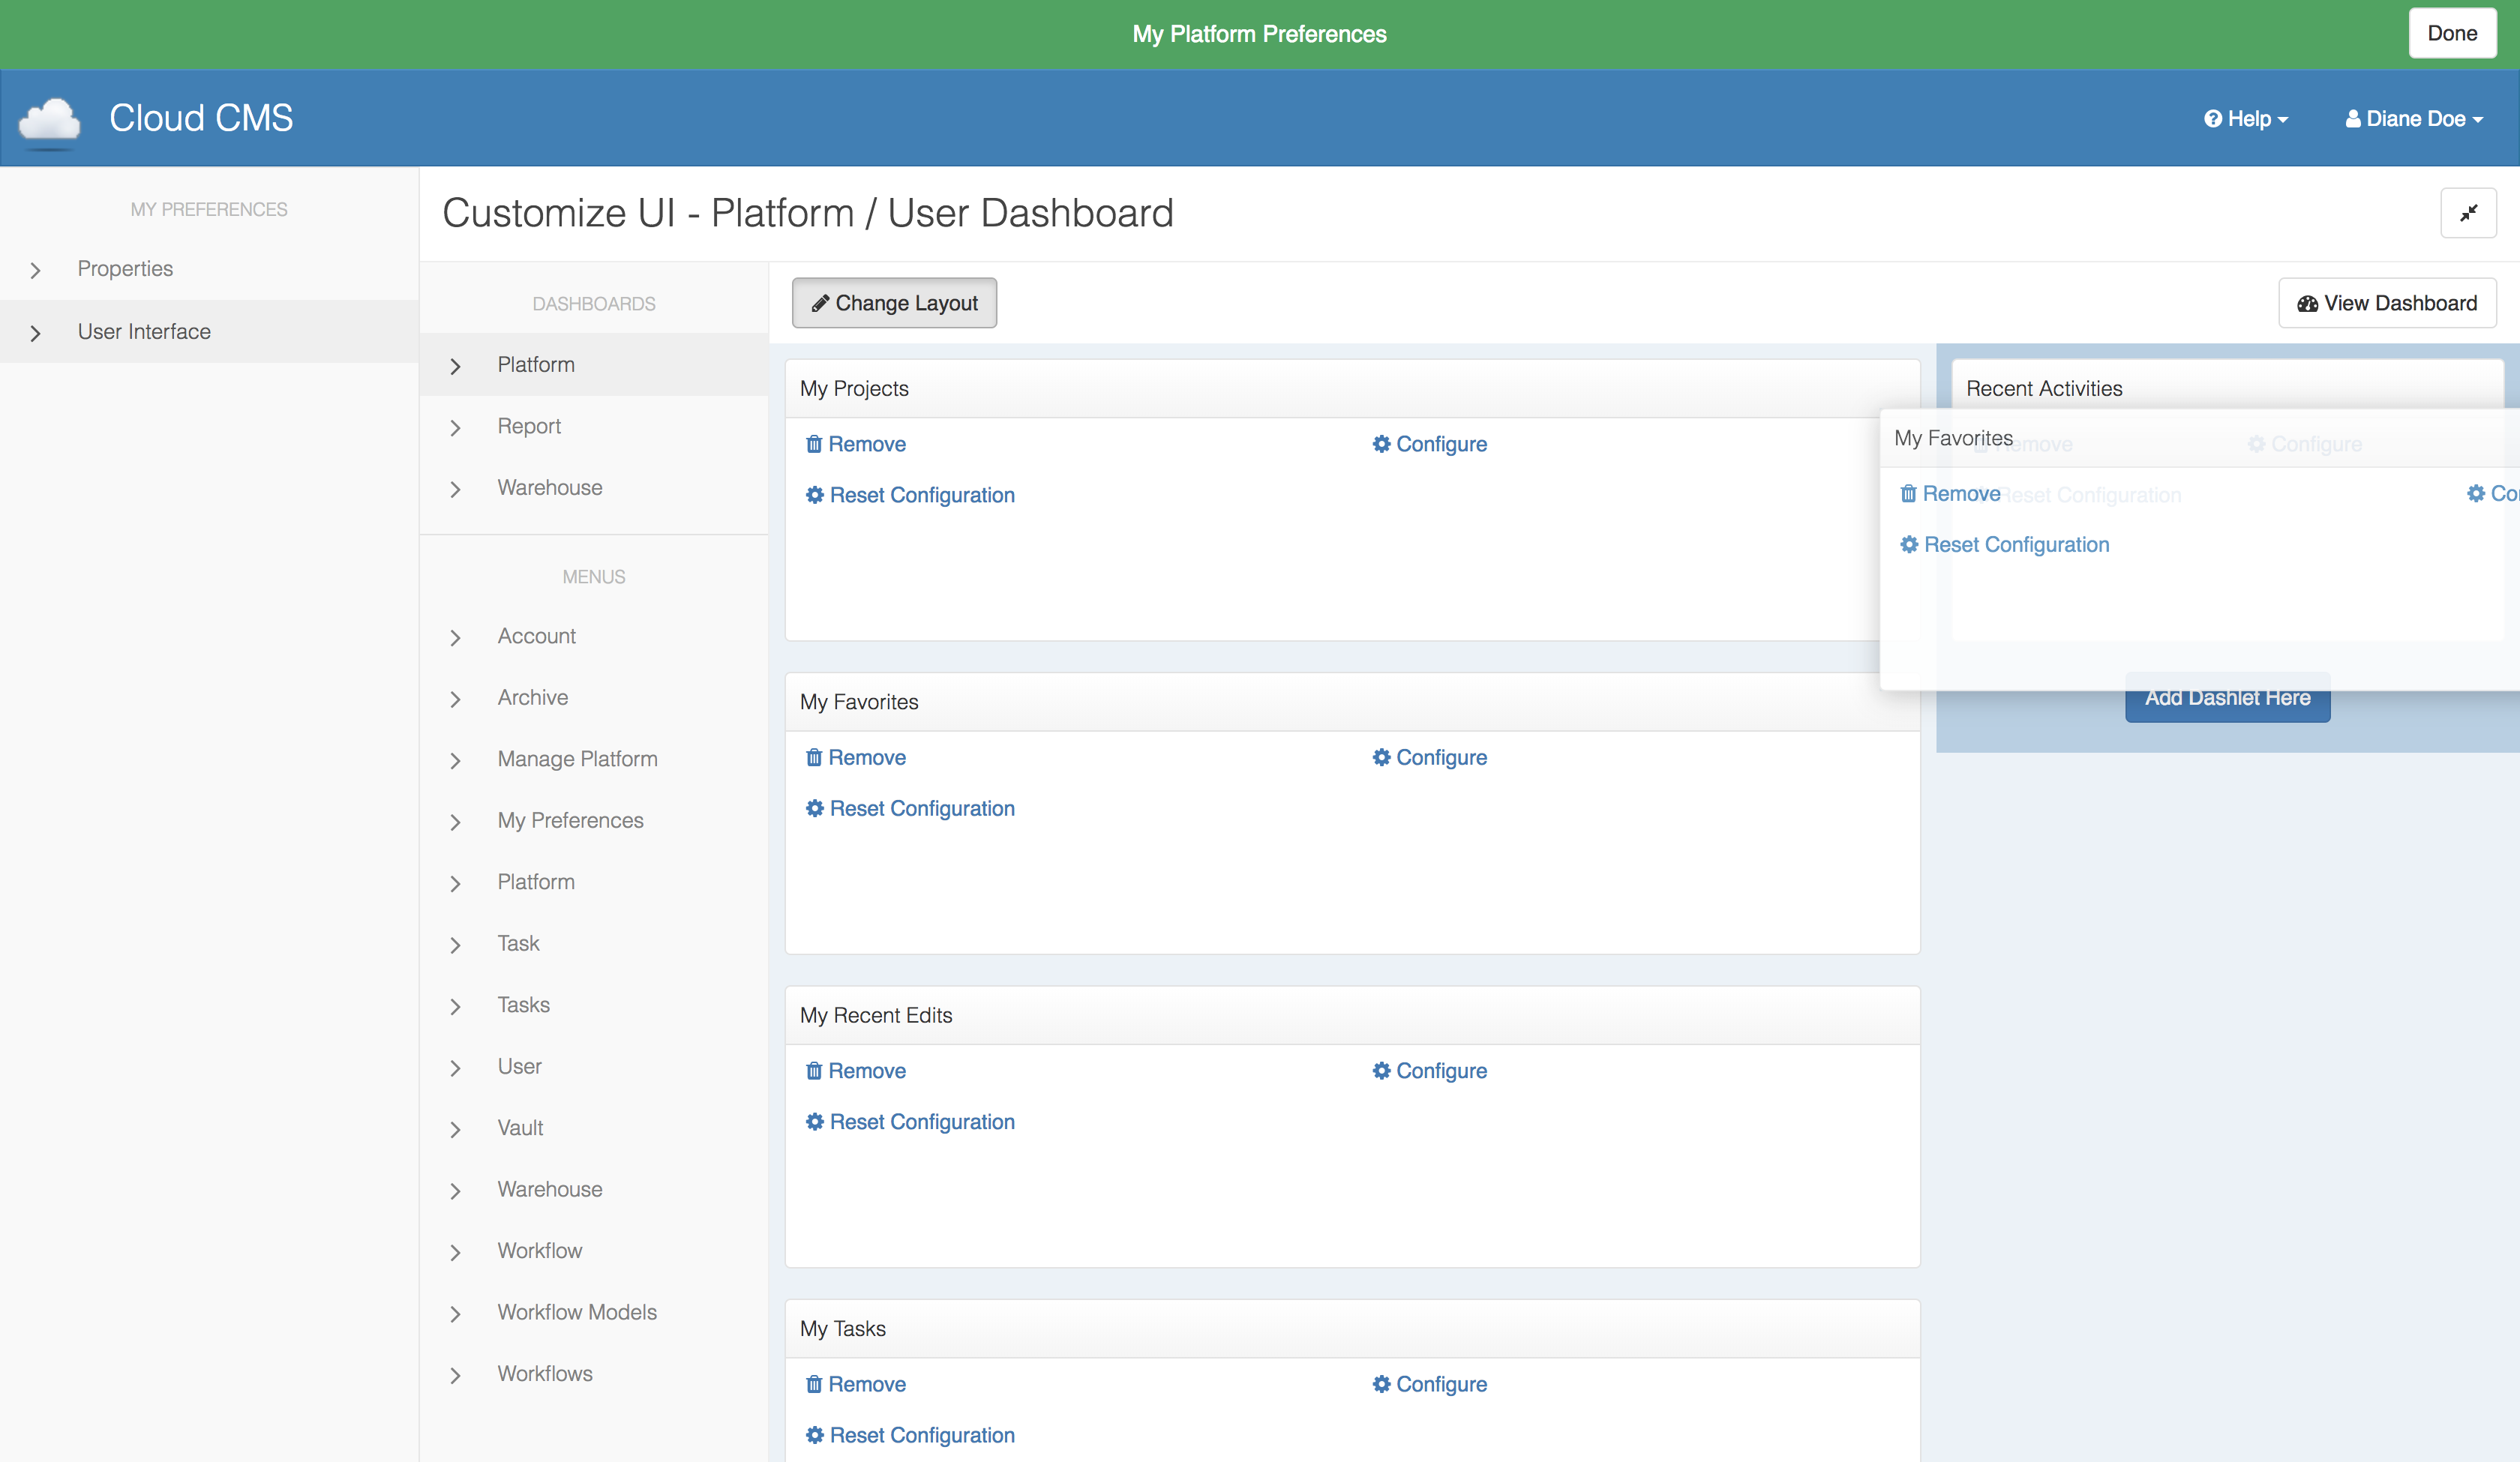Expand the Report dashboard chevron
The width and height of the screenshot is (2520, 1462).
[456, 428]
